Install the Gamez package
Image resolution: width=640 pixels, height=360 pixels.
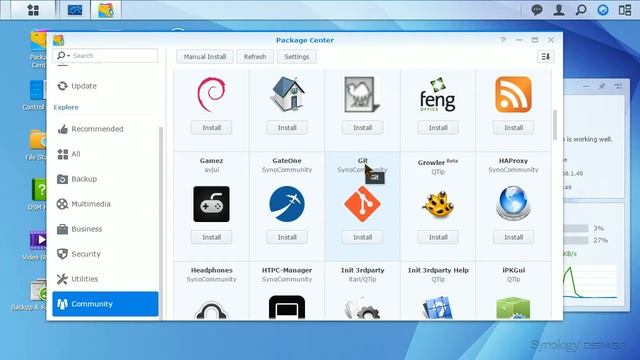coord(211,237)
